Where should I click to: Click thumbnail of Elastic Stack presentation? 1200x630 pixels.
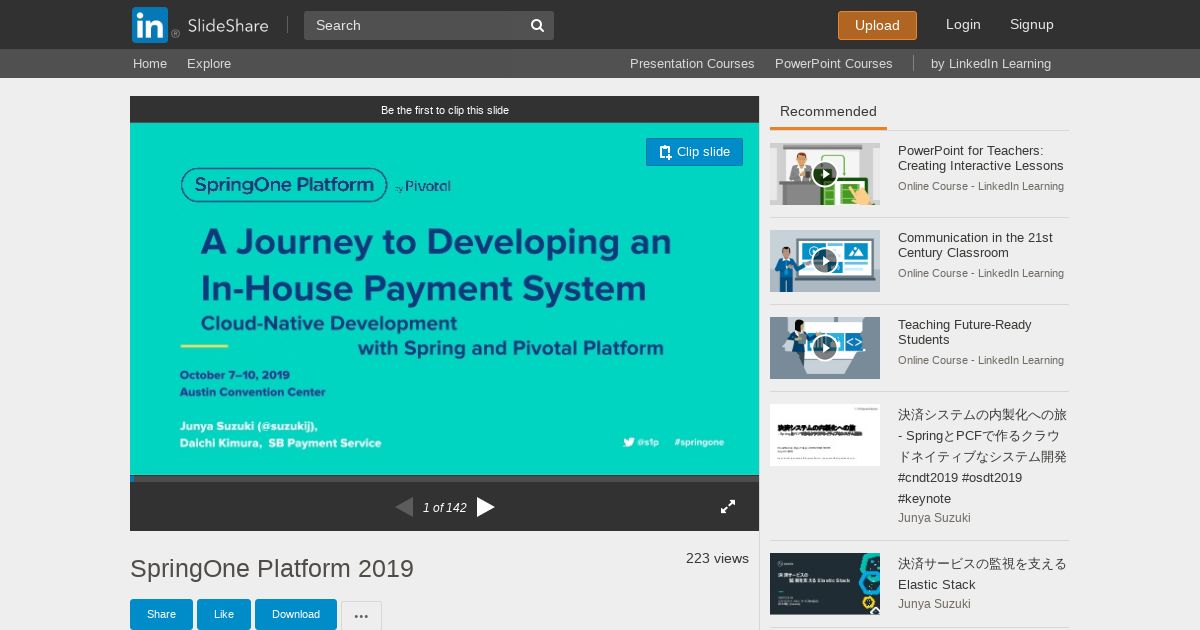click(x=825, y=584)
